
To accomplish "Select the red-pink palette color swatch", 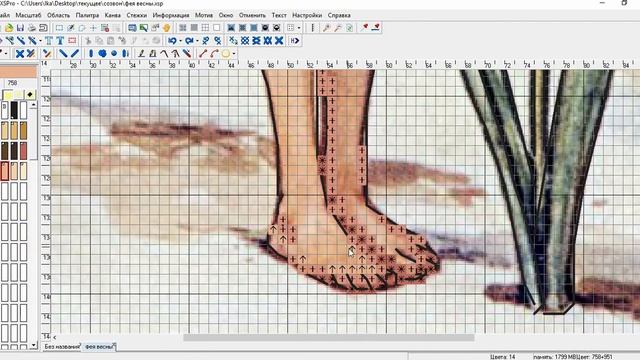I will (23, 151).
